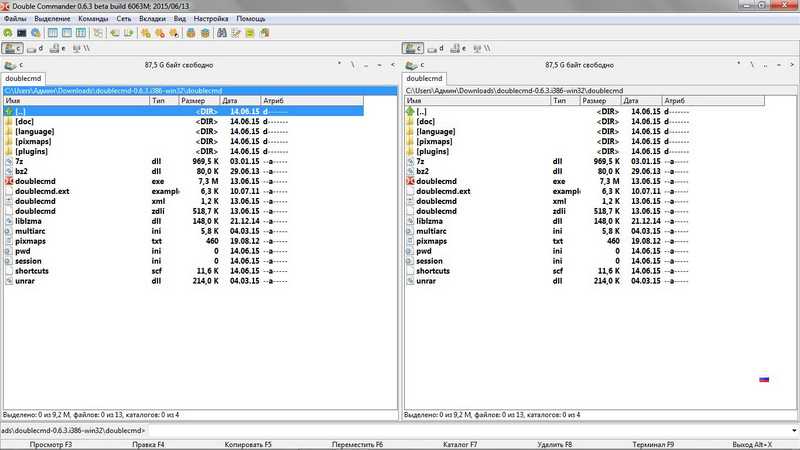Open the Команды menu

93,19
